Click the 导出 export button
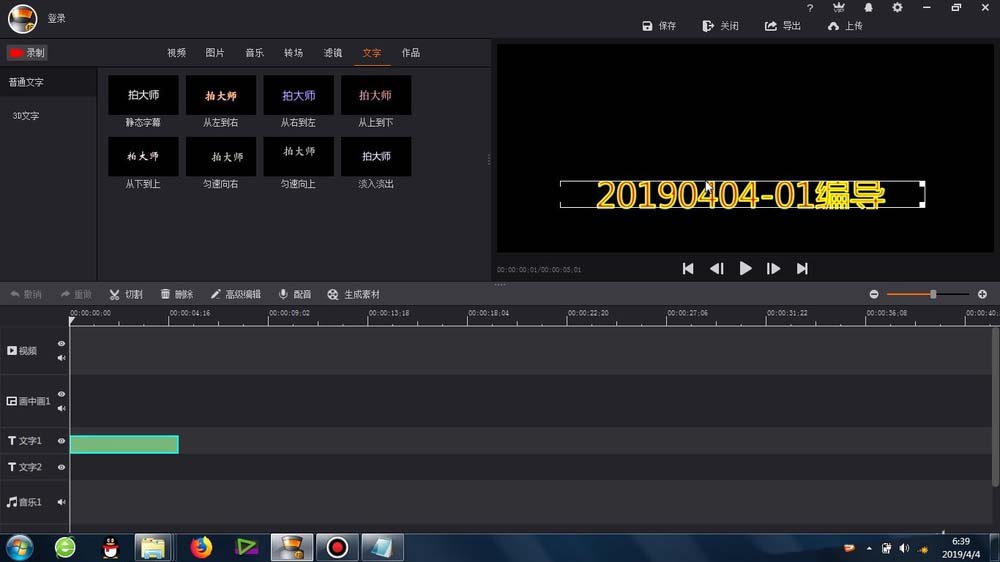This screenshot has width=1000, height=562. pos(782,26)
